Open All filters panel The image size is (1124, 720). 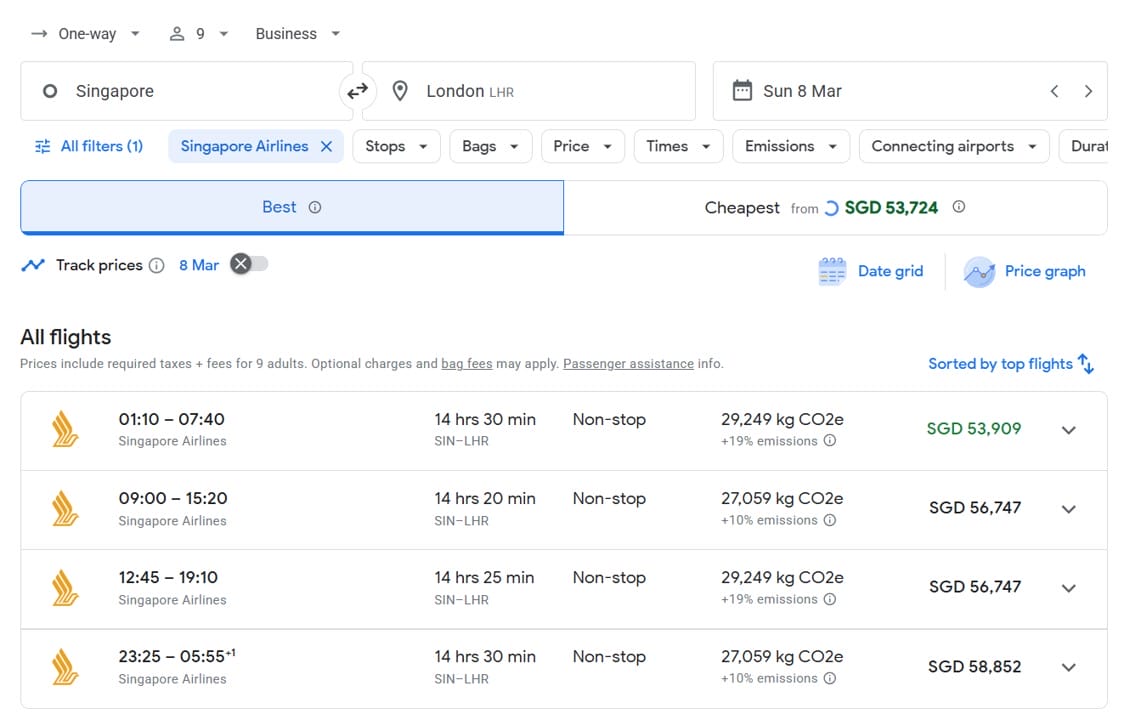pos(88,147)
